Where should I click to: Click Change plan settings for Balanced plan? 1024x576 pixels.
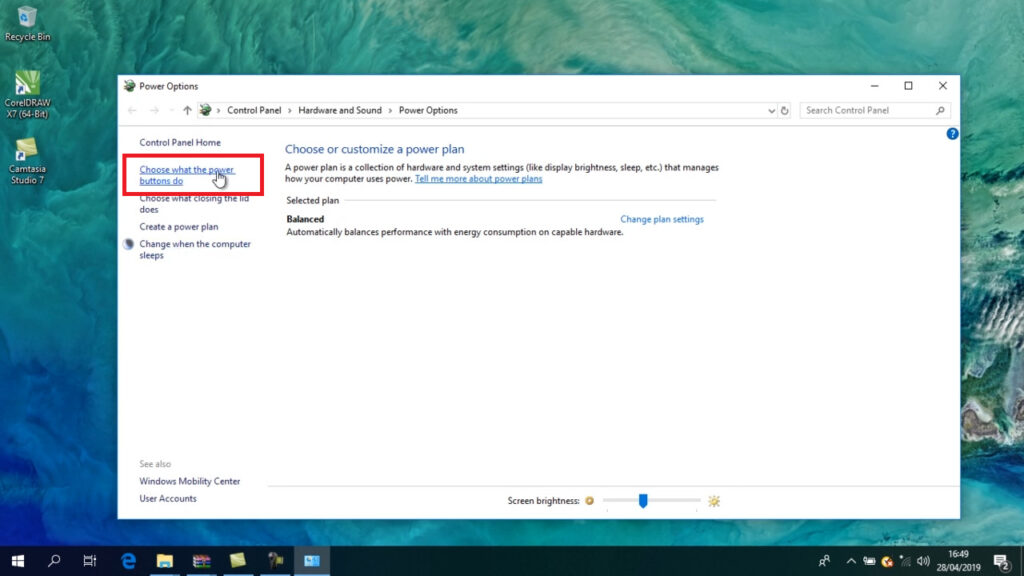[661, 218]
